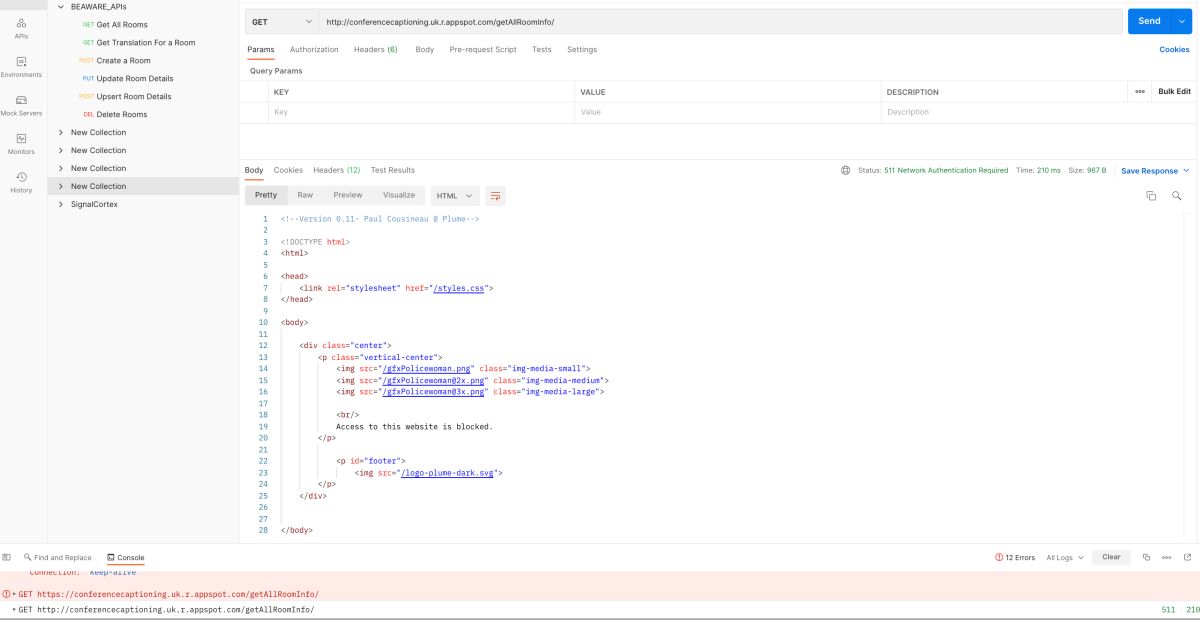
Task: Open Get Translation For a Room request
Action: [146, 42]
